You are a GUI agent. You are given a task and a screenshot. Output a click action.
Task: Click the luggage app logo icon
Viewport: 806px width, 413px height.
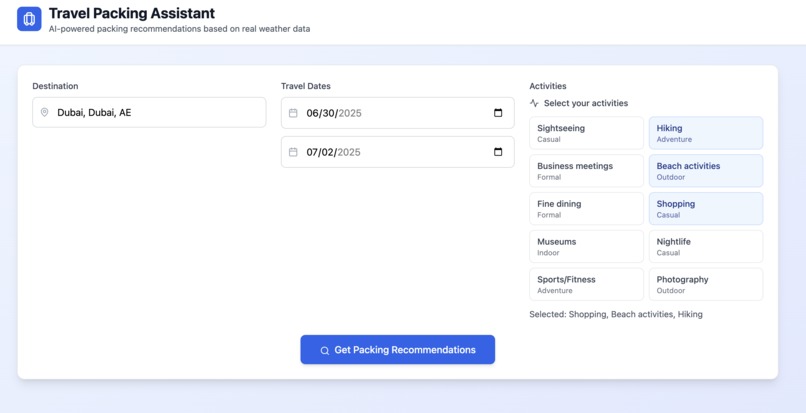29,19
